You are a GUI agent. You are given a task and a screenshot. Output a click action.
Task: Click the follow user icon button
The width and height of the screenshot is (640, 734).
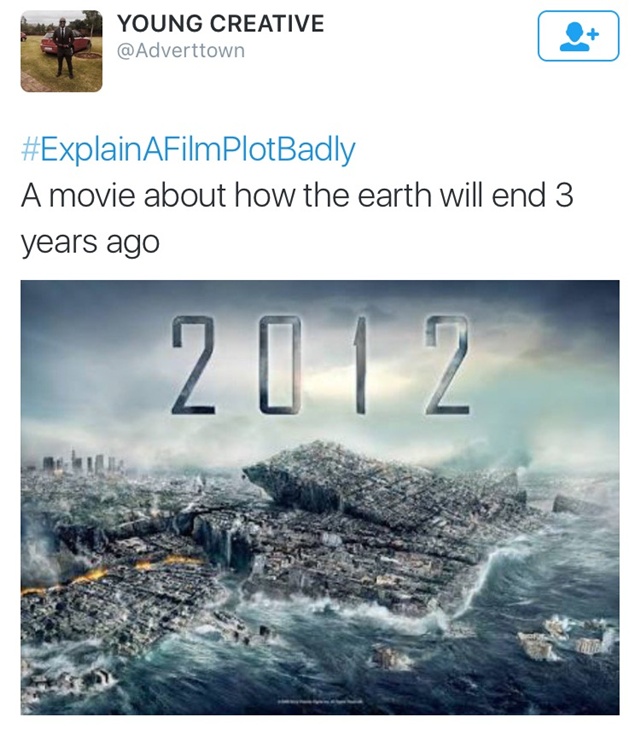578,36
